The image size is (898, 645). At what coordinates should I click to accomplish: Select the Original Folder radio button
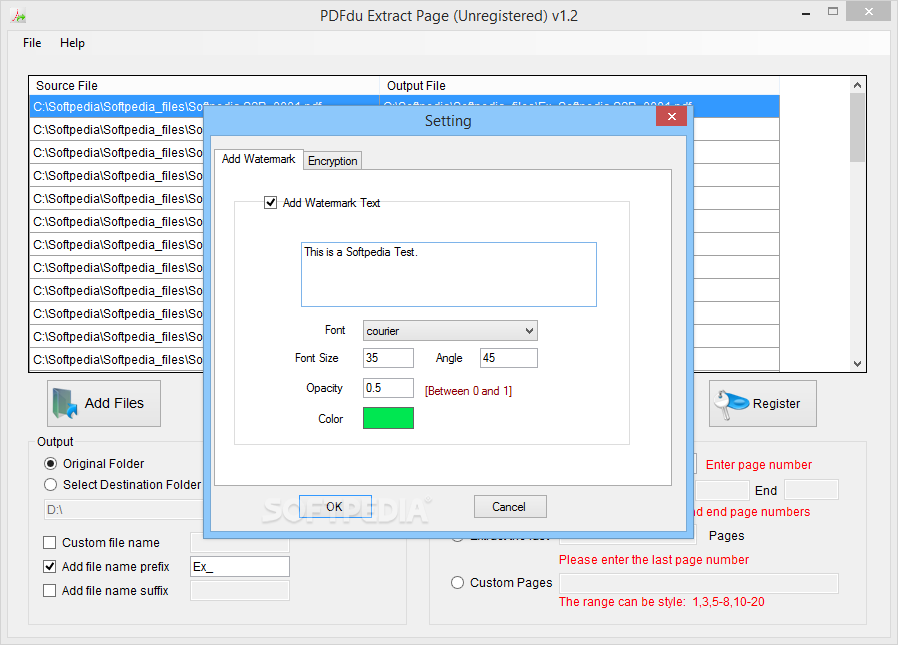tap(50, 463)
